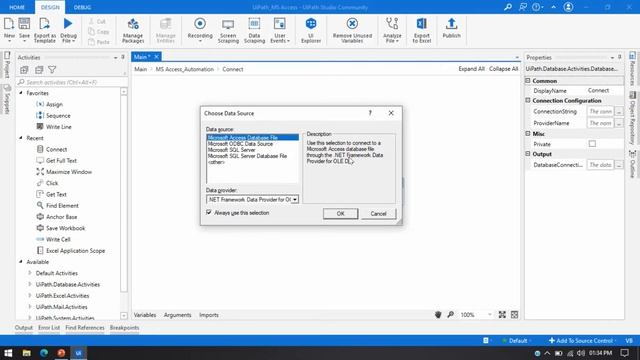Open Data provider dropdown

coord(294,200)
